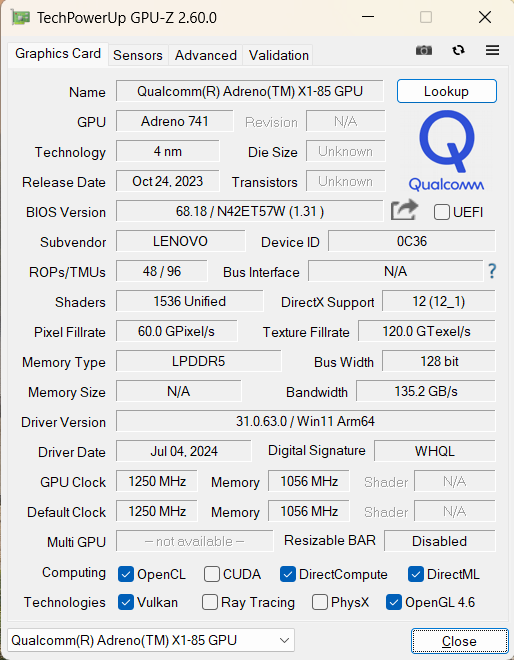The width and height of the screenshot is (514, 660).
Task: Click the BIOS export share icon
Action: point(404,210)
